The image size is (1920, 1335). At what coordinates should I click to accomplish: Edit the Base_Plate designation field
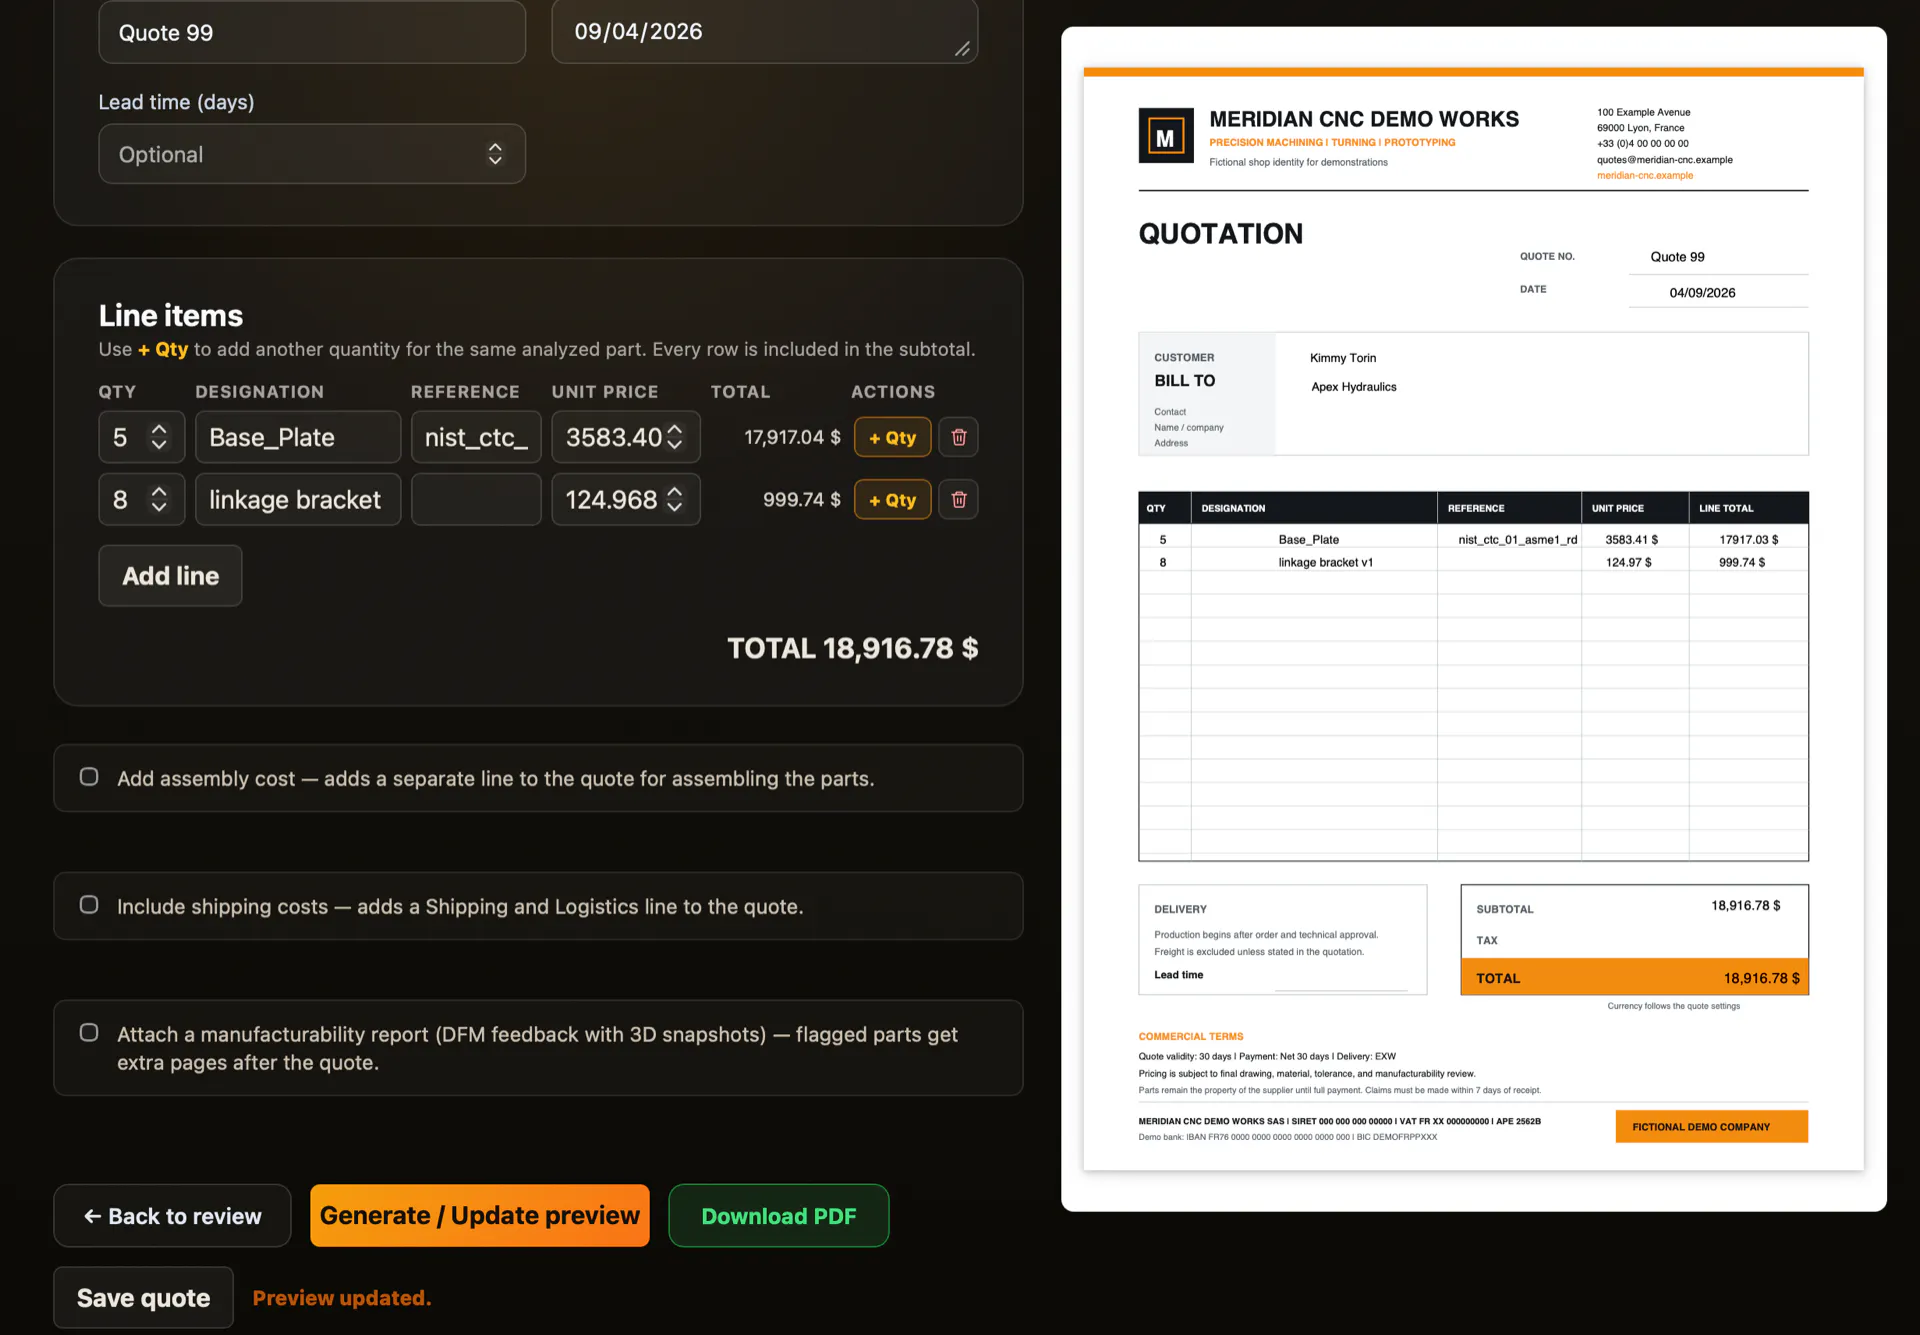tap(298, 437)
